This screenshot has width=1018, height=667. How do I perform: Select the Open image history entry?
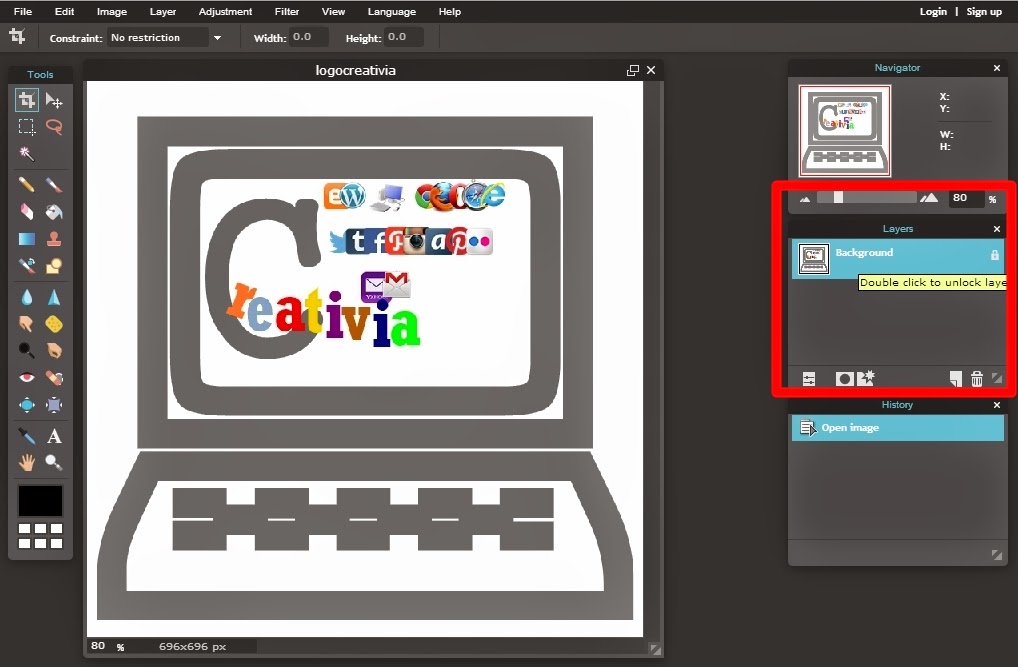pyautogui.click(x=898, y=428)
